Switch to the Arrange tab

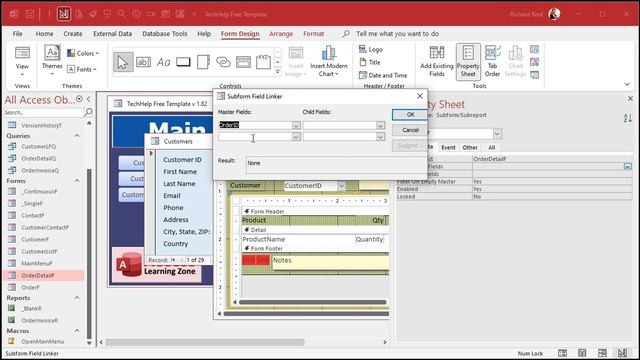click(x=281, y=34)
